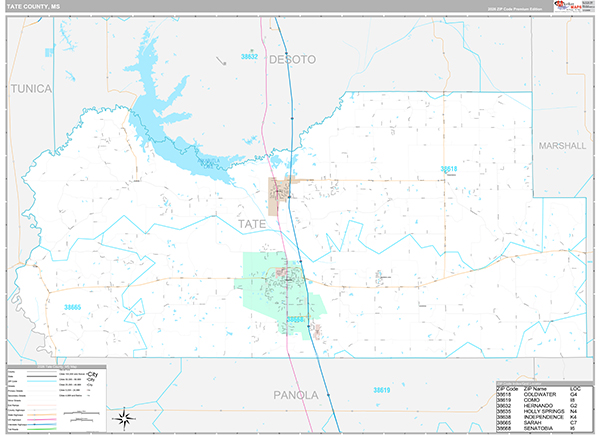Click the TUNICA county label
Image resolution: width=600 pixels, height=435 pixels.
tap(31, 89)
